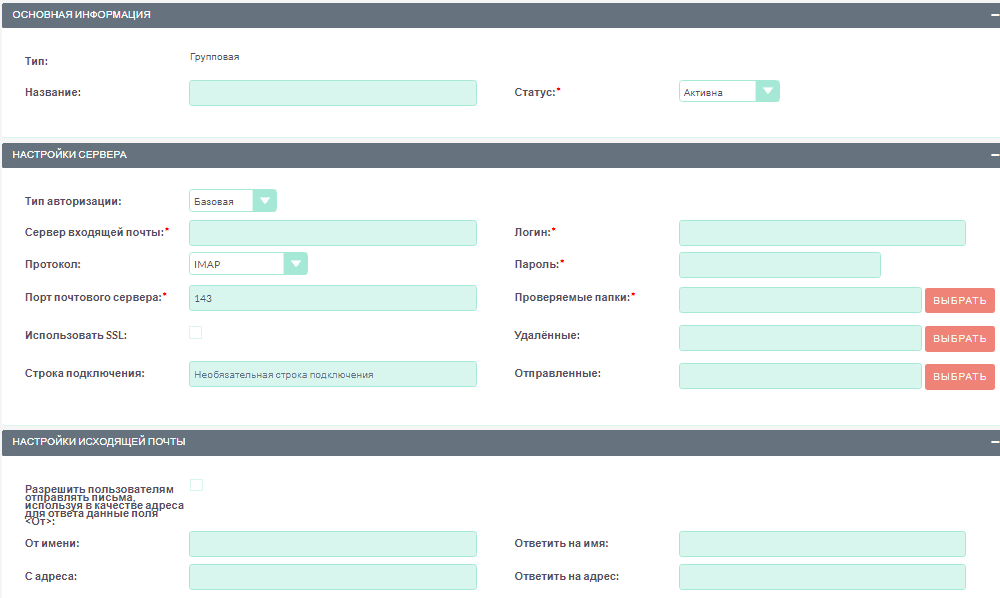Click Выбрать button for Отправленные folder
Screen dimensions: 1000x598
coord(959,376)
